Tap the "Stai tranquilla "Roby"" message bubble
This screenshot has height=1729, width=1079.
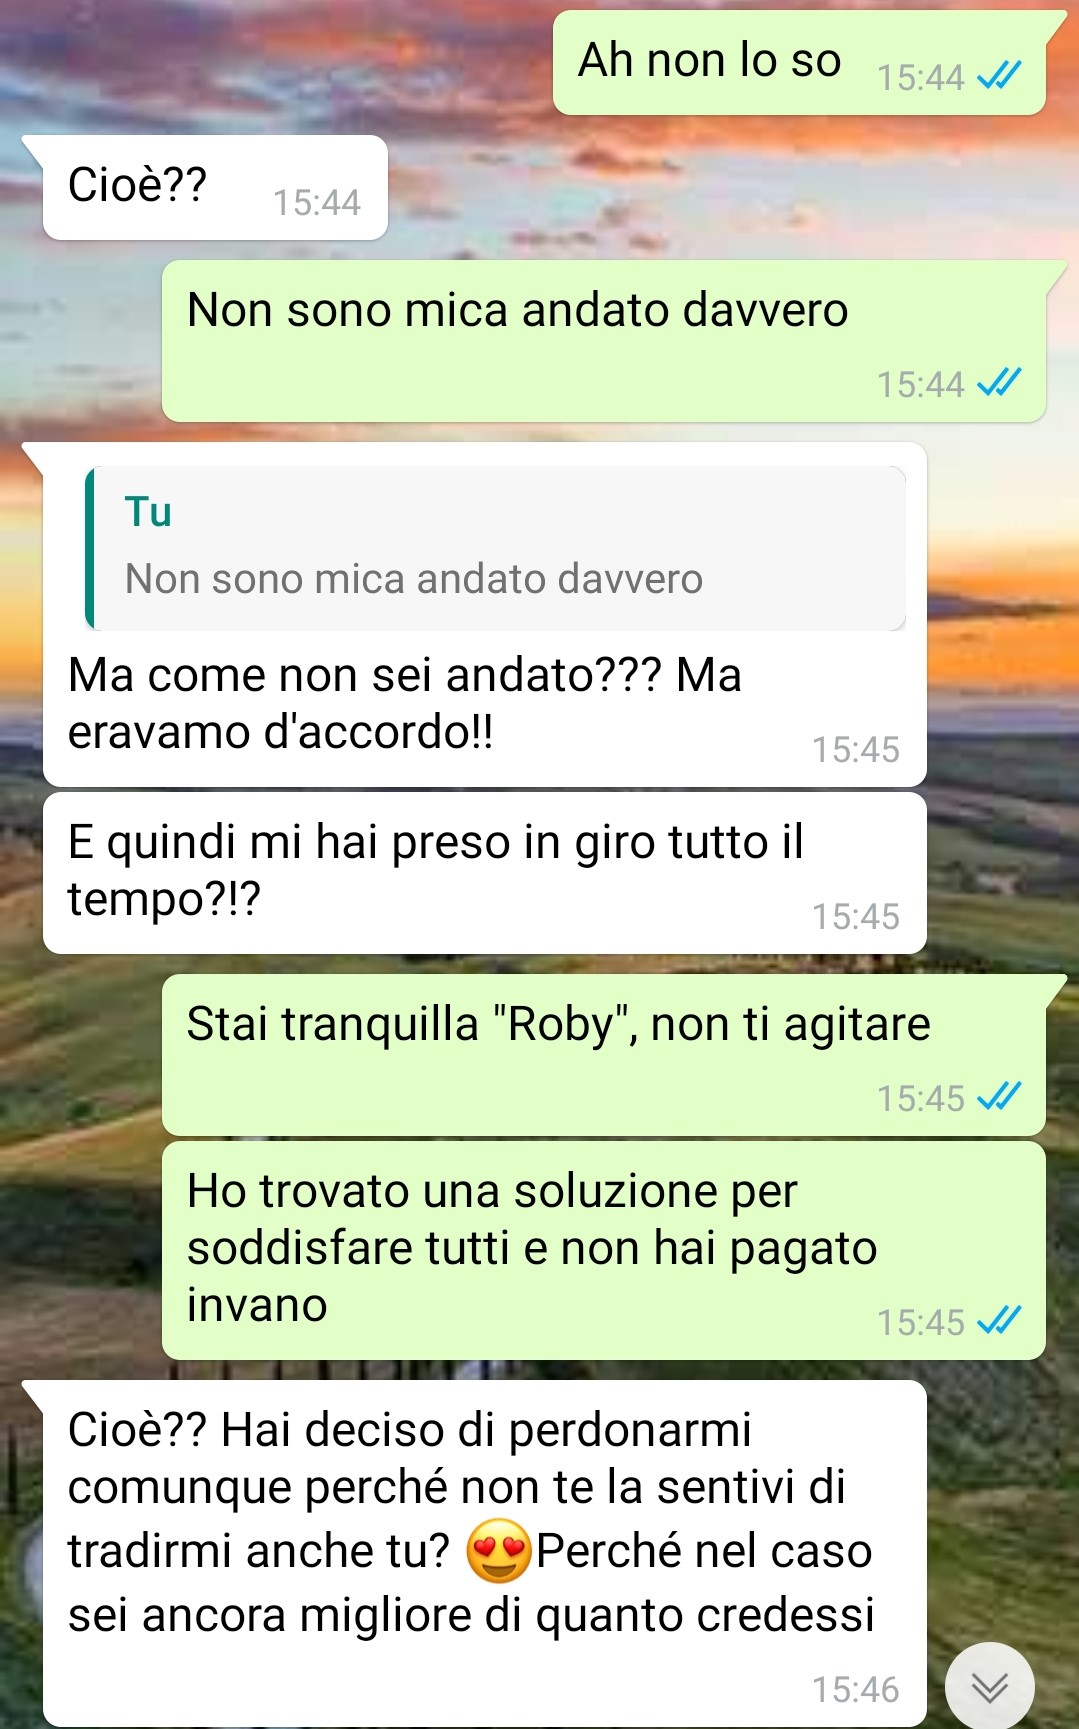point(604,1055)
